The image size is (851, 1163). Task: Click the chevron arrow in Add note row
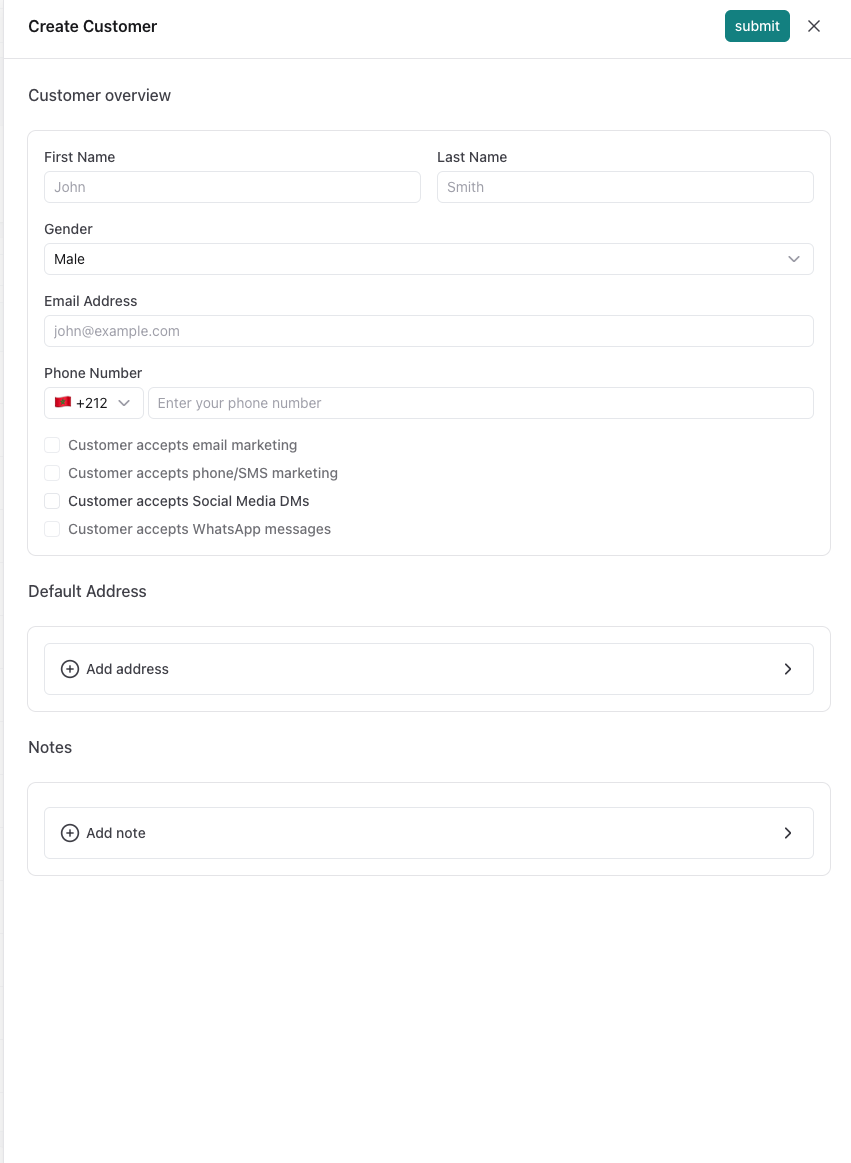[x=788, y=833]
